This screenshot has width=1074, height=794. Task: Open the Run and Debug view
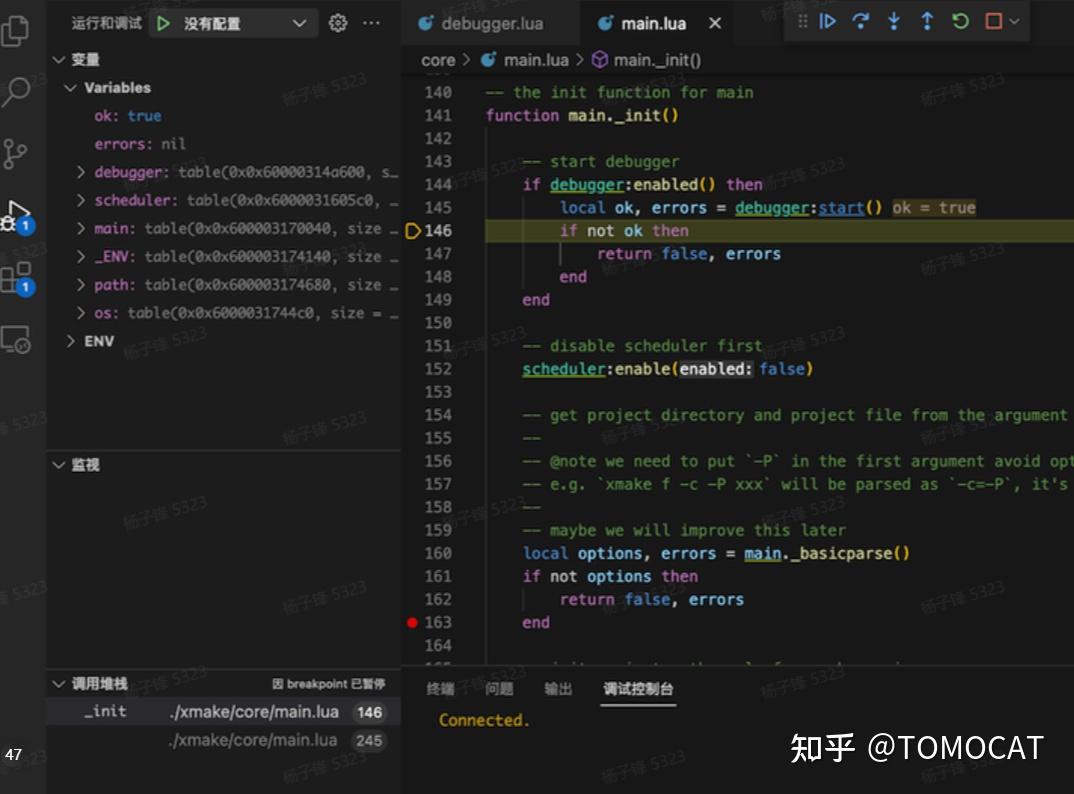(17, 215)
